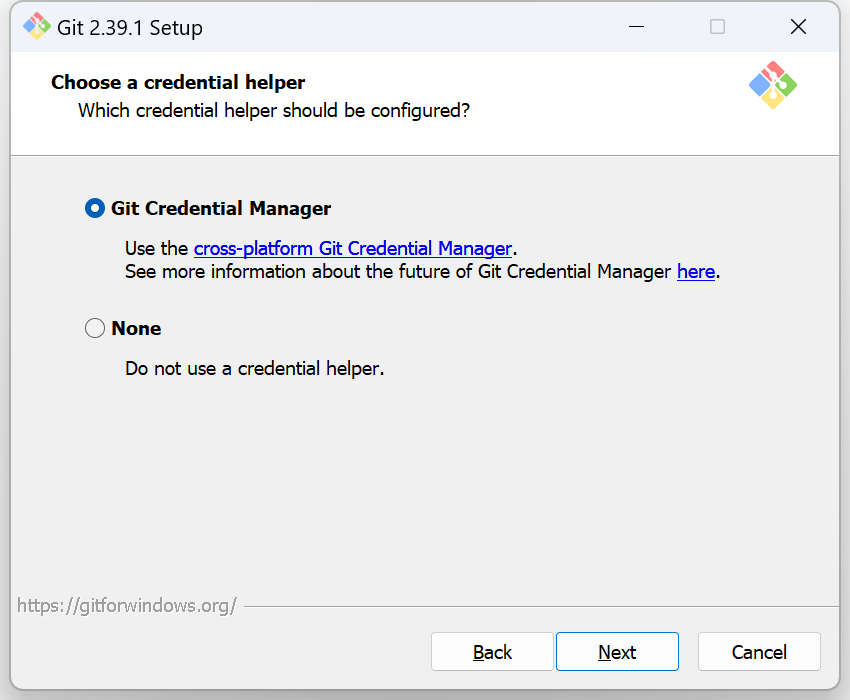The height and width of the screenshot is (700, 850).
Task: Click the Git for Windows logo in header
Action: tap(773, 85)
